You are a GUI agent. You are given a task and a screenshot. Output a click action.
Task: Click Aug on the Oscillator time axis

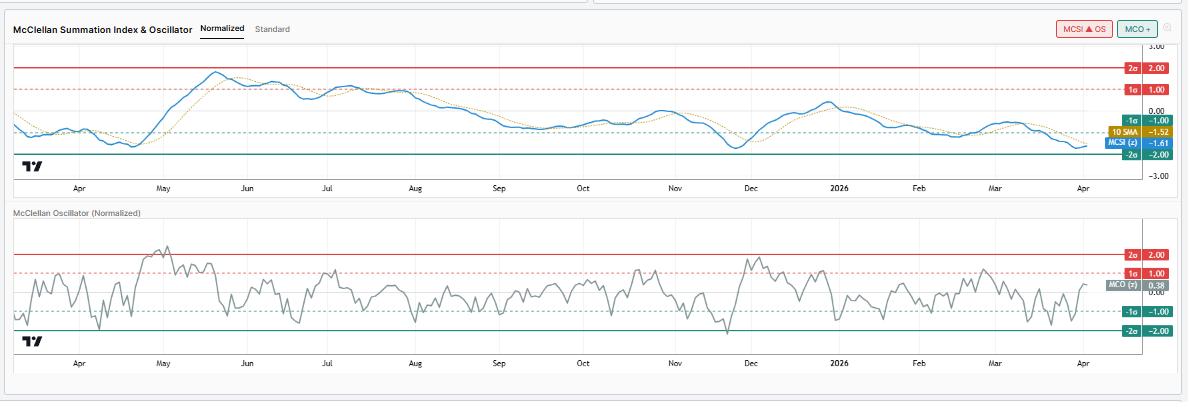pos(414,362)
